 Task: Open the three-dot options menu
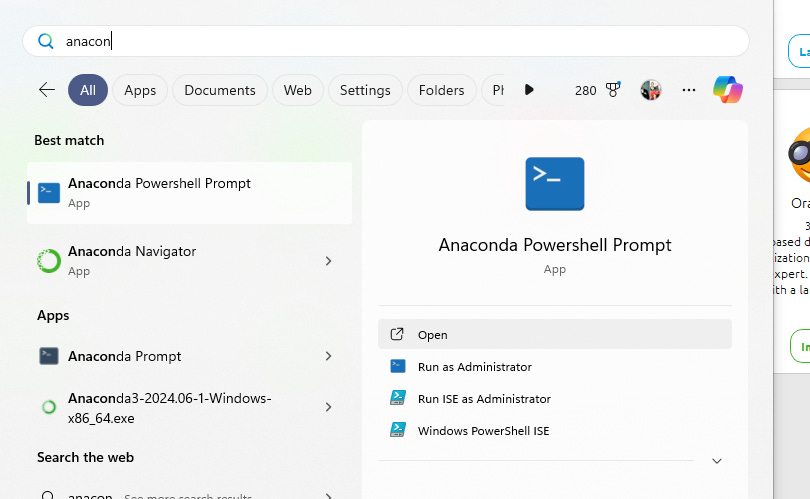[x=689, y=90]
